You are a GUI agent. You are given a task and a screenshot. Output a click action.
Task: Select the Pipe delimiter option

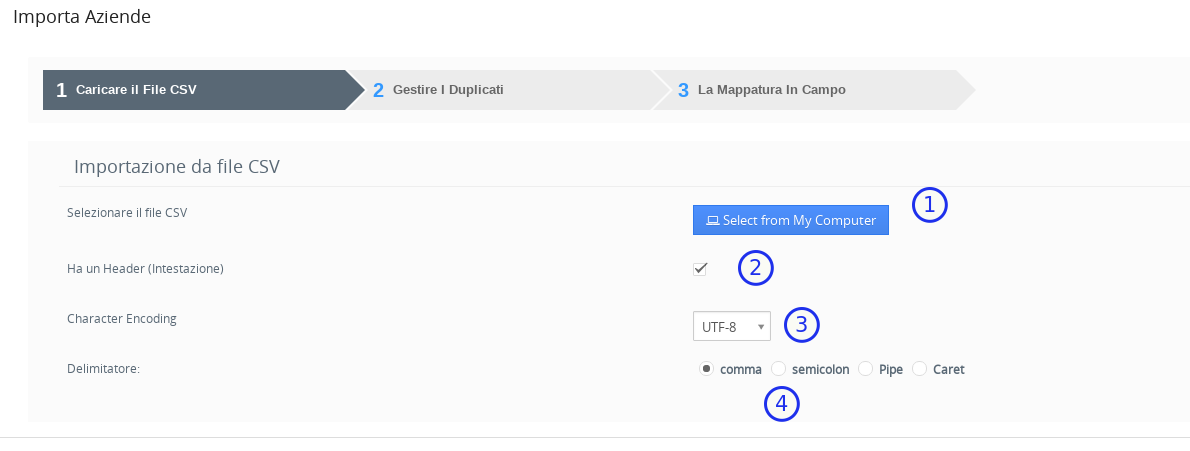point(865,369)
